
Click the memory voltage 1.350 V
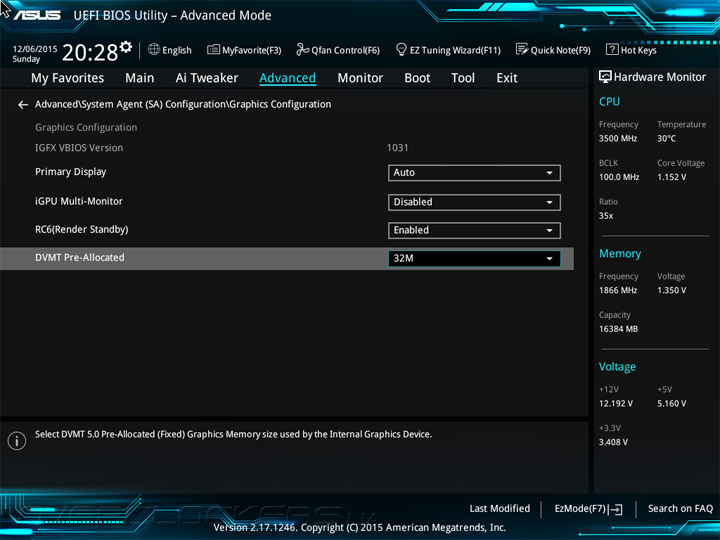point(672,291)
